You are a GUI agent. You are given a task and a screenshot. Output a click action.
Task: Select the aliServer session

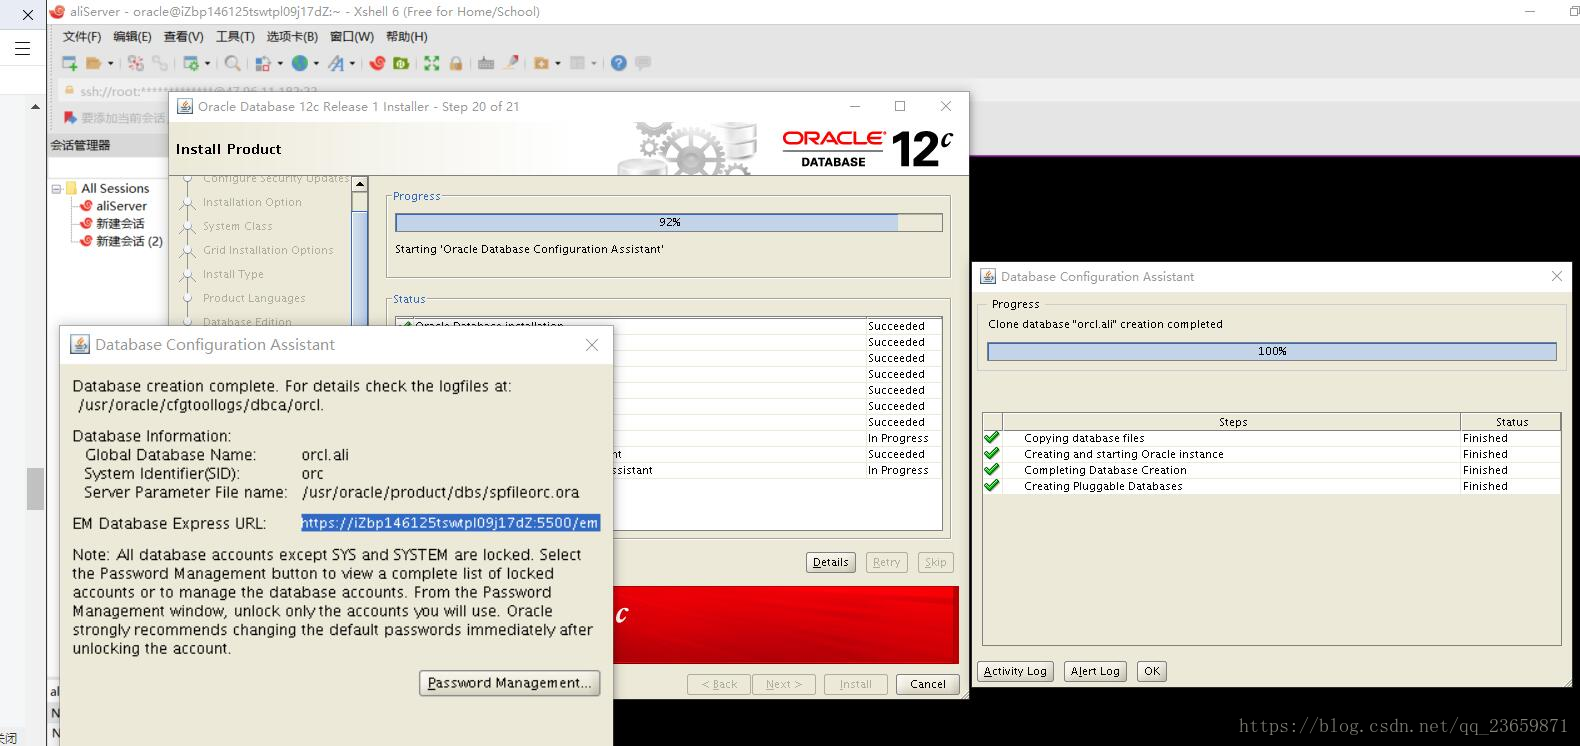tap(121, 206)
